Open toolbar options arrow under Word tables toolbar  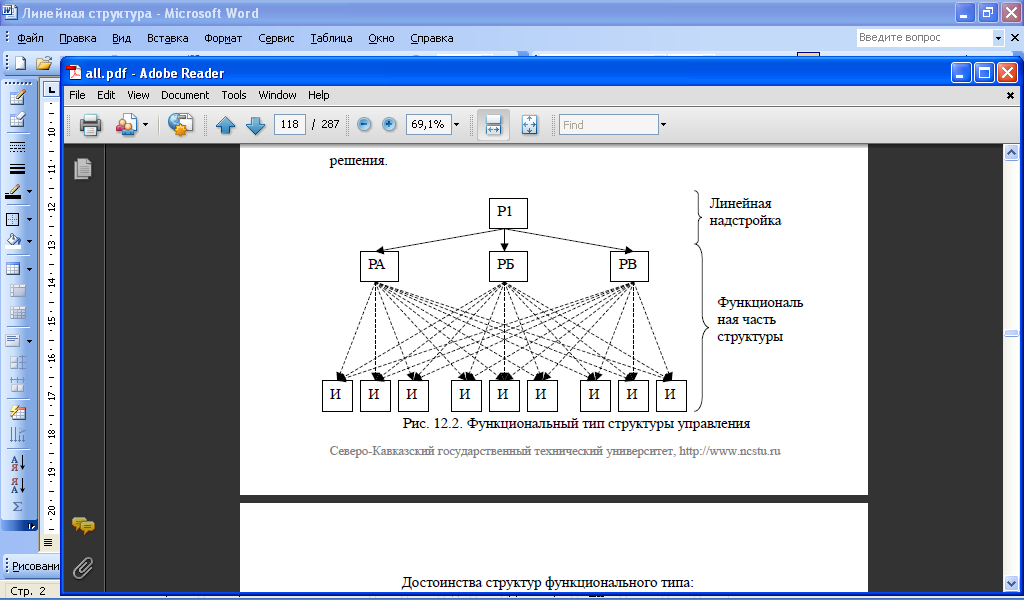[31, 526]
